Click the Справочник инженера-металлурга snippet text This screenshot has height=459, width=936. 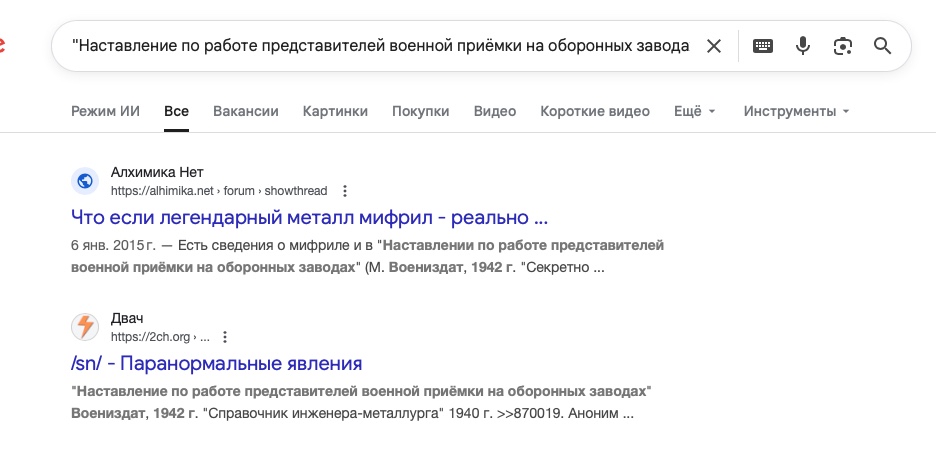click(324, 413)
